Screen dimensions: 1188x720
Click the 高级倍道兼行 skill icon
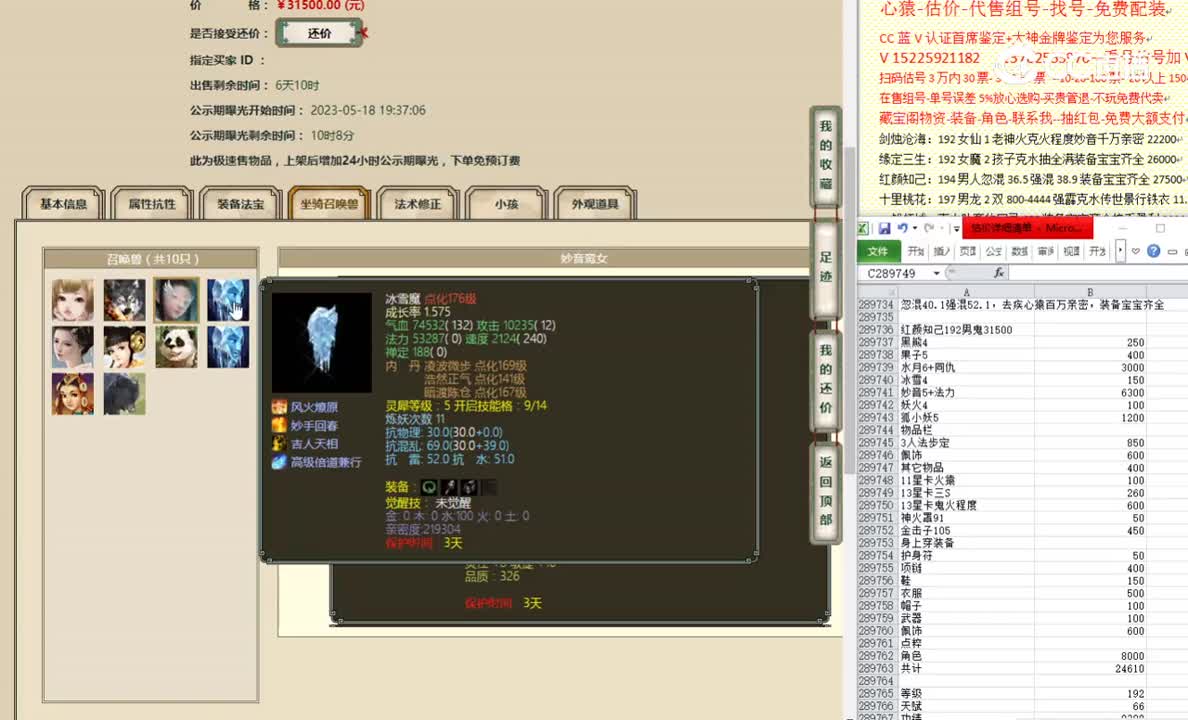[279, 462]
